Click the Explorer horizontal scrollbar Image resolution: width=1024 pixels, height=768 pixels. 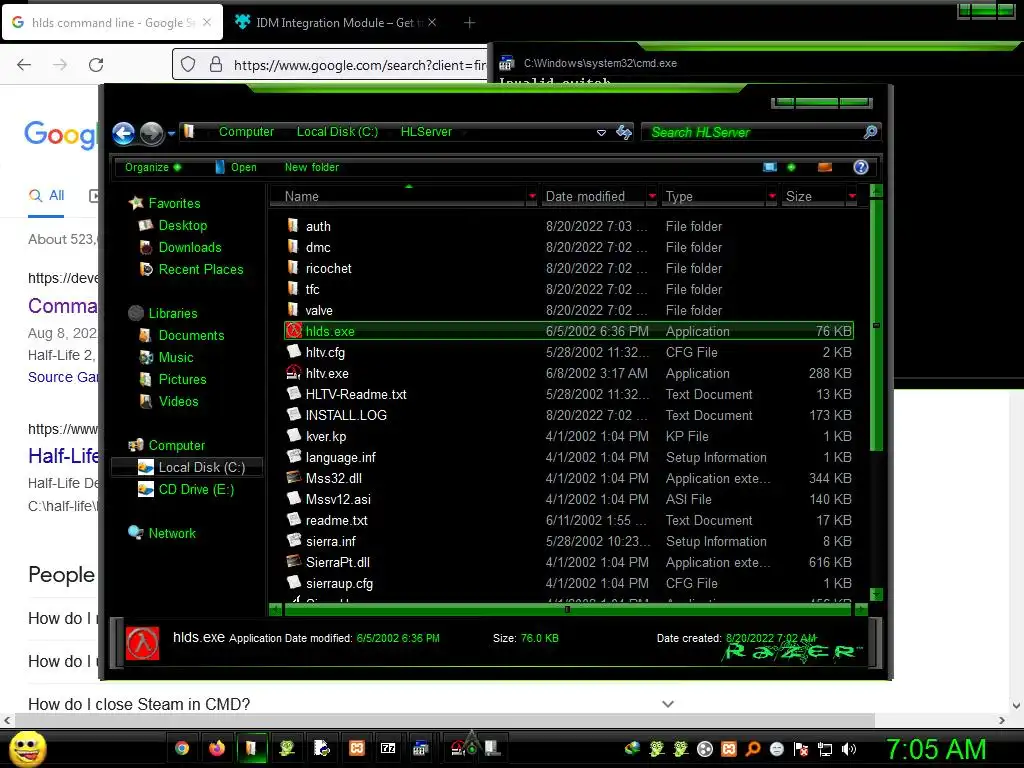pos(568,609)
